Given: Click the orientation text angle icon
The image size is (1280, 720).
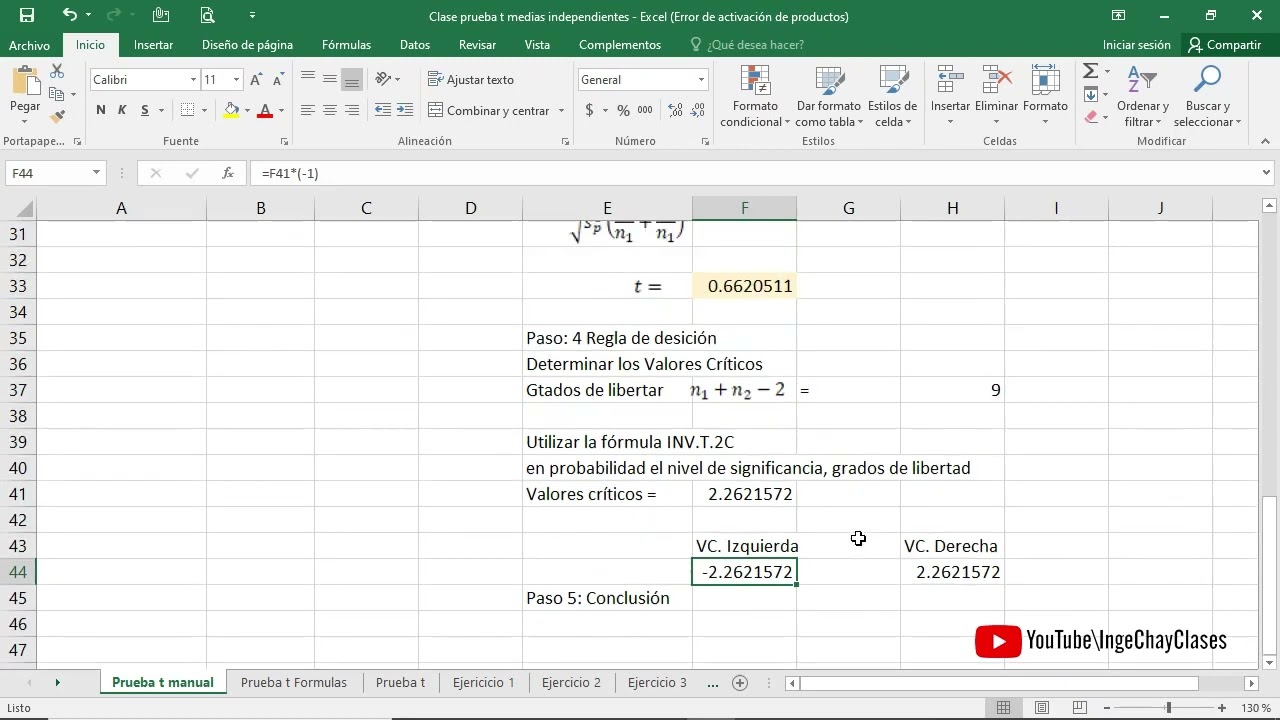Looking at the screenshot, I should coord(383,79).
